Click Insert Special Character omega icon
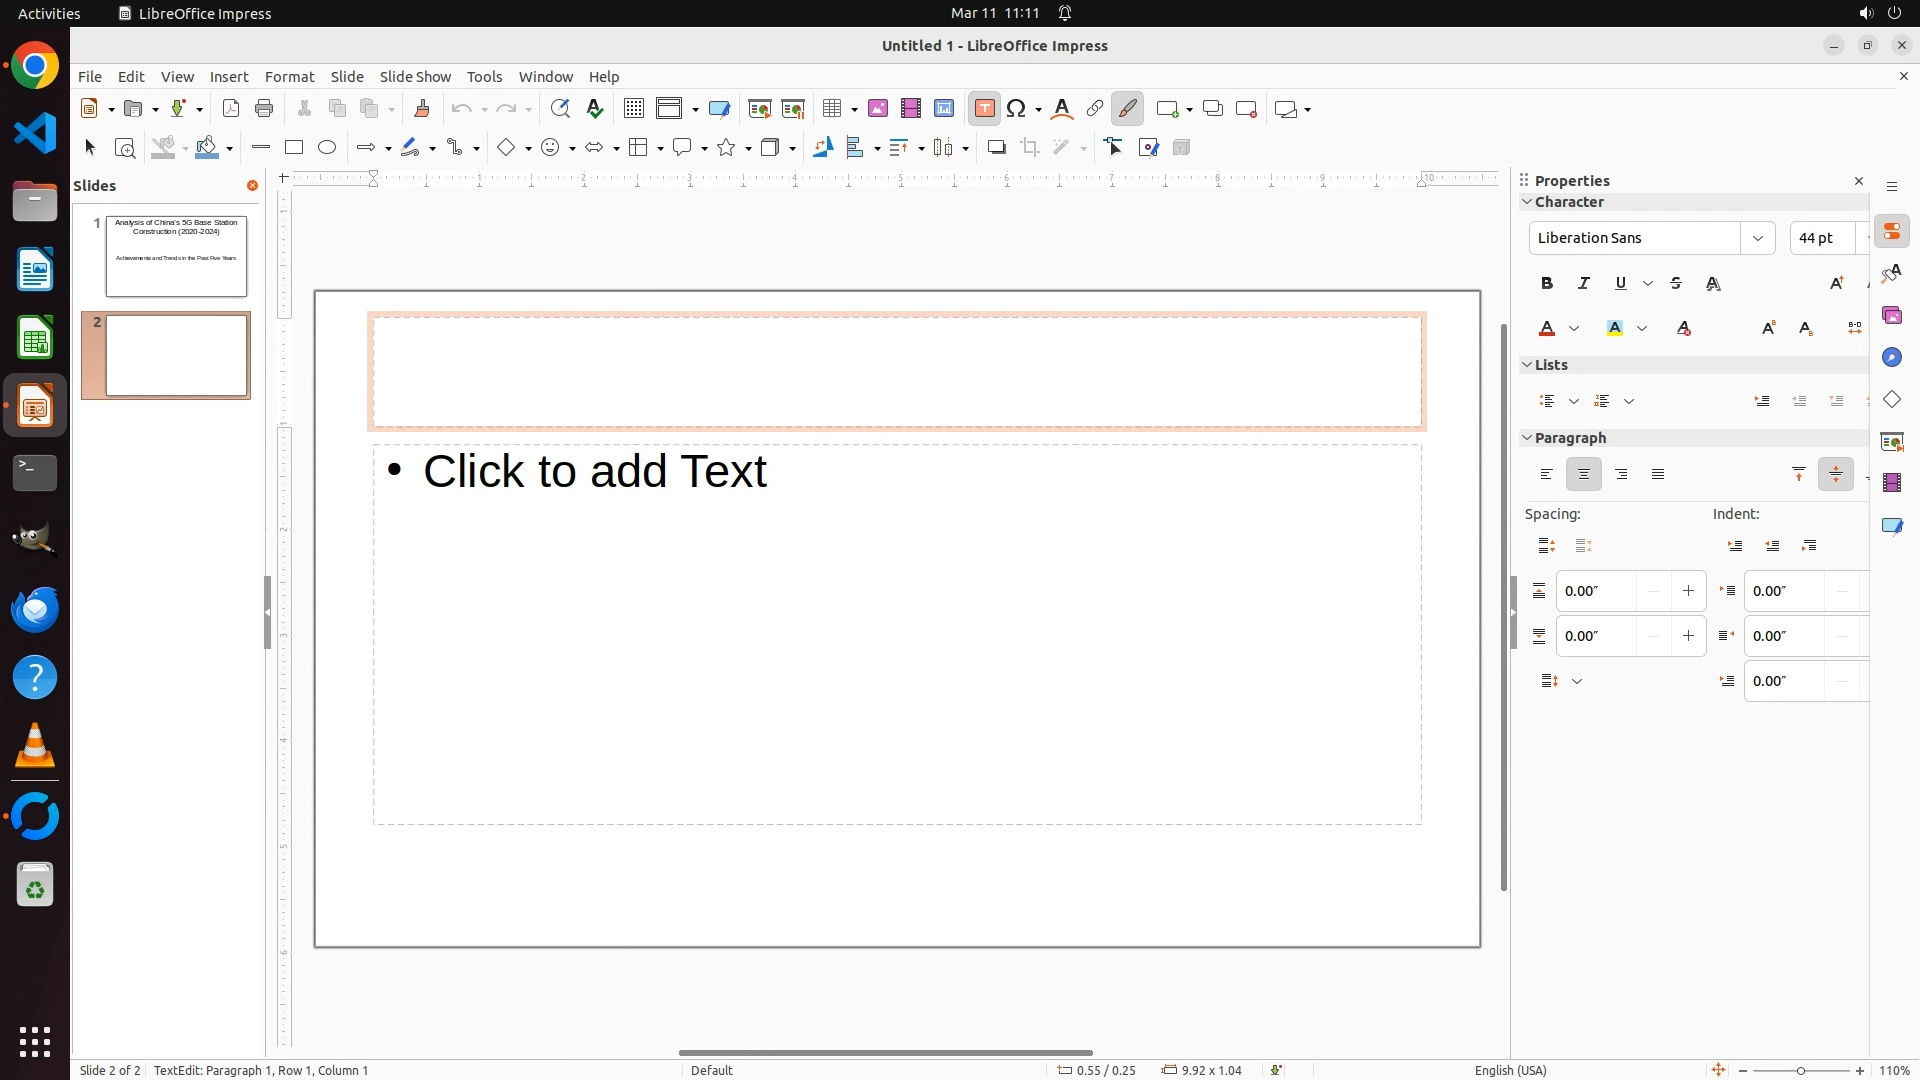The width and height of the screenshot is (1920, 1080). [1018, 109]
